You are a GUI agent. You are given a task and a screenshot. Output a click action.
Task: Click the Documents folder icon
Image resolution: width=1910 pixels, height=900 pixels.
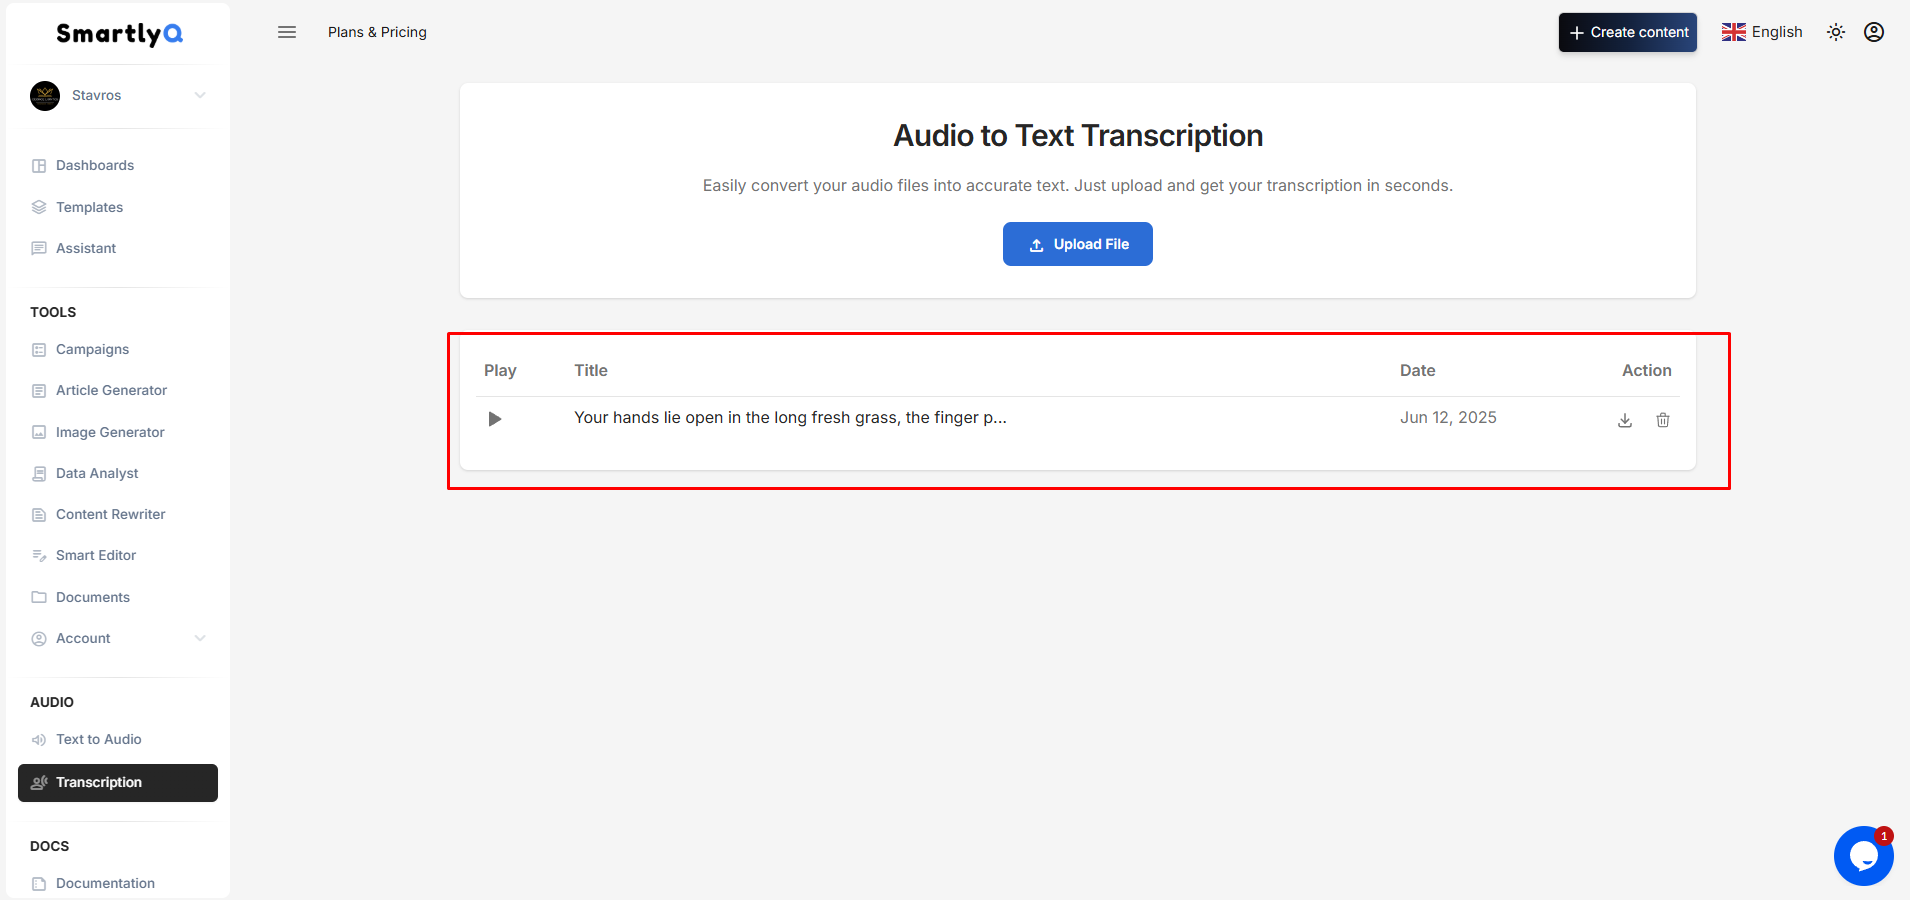click(39, 597)
